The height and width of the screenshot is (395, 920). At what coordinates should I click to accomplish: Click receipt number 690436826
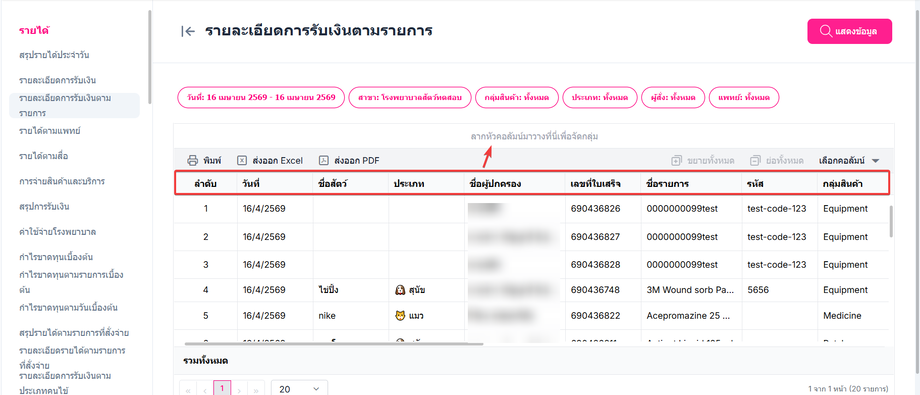pyautogui.click(x=596, y=208)
